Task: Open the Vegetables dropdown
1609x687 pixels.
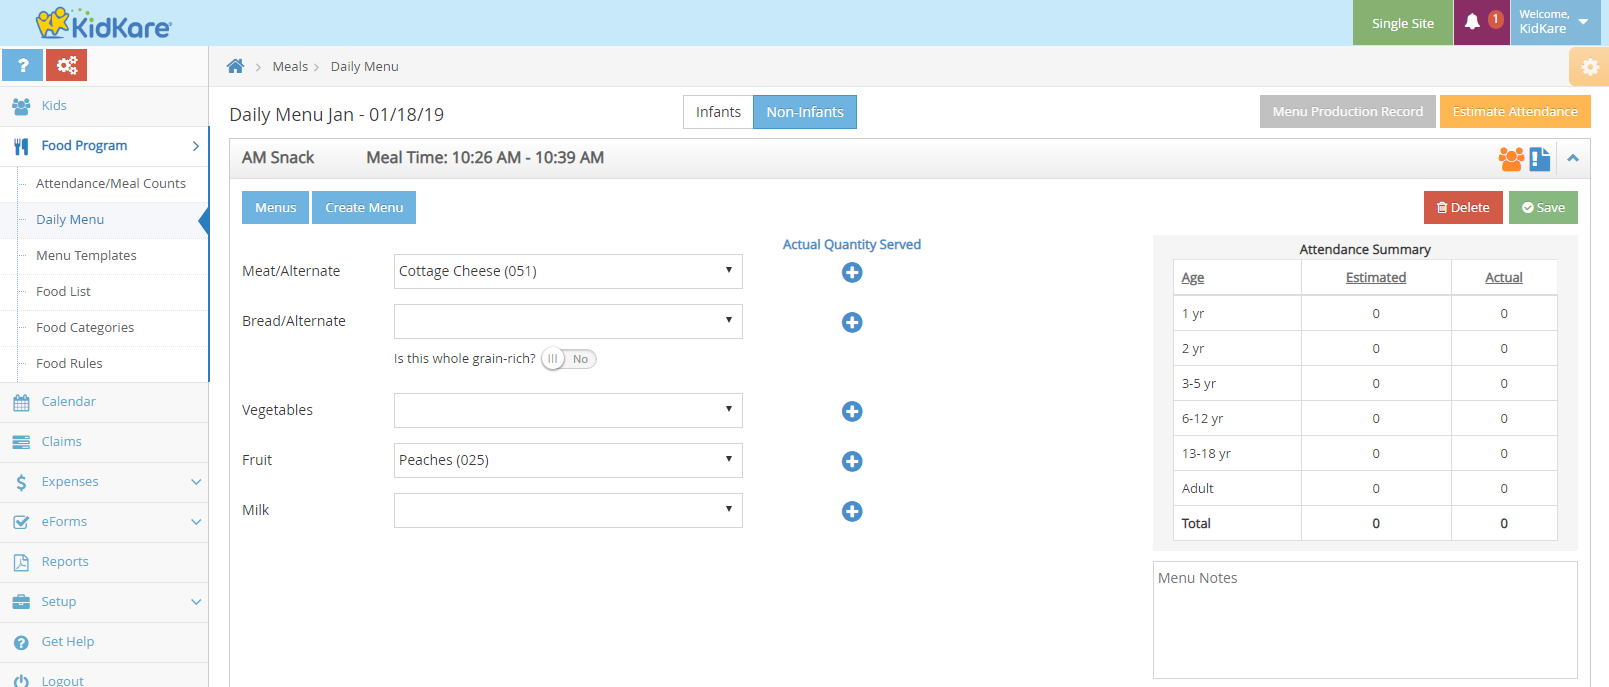Action: point(568,410)
